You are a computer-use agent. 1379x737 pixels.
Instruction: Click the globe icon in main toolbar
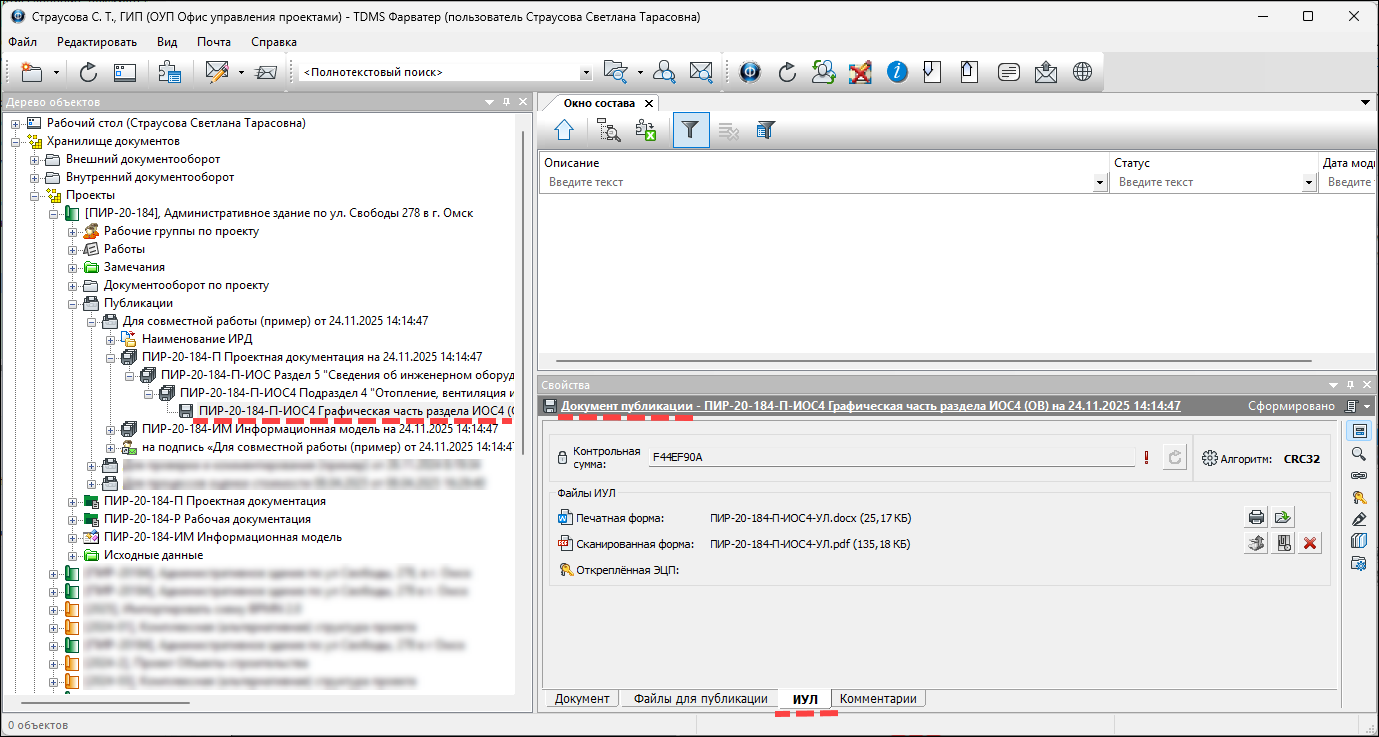click(1082, 72)
